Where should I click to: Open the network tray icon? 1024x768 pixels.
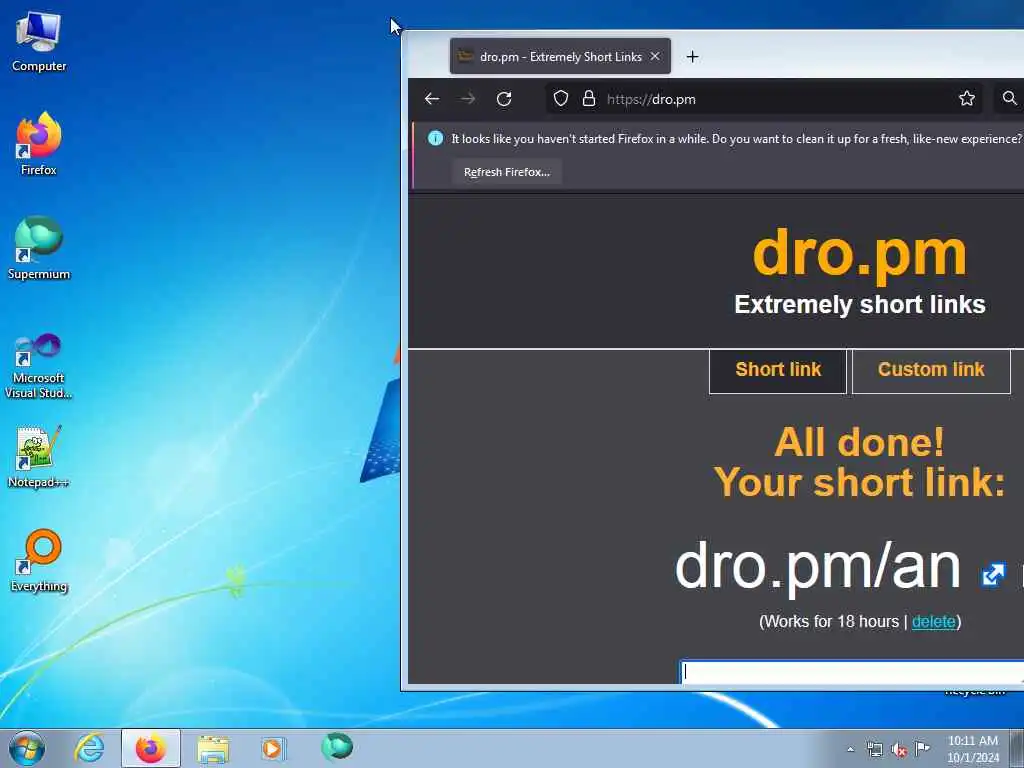(x=874, y=750)
